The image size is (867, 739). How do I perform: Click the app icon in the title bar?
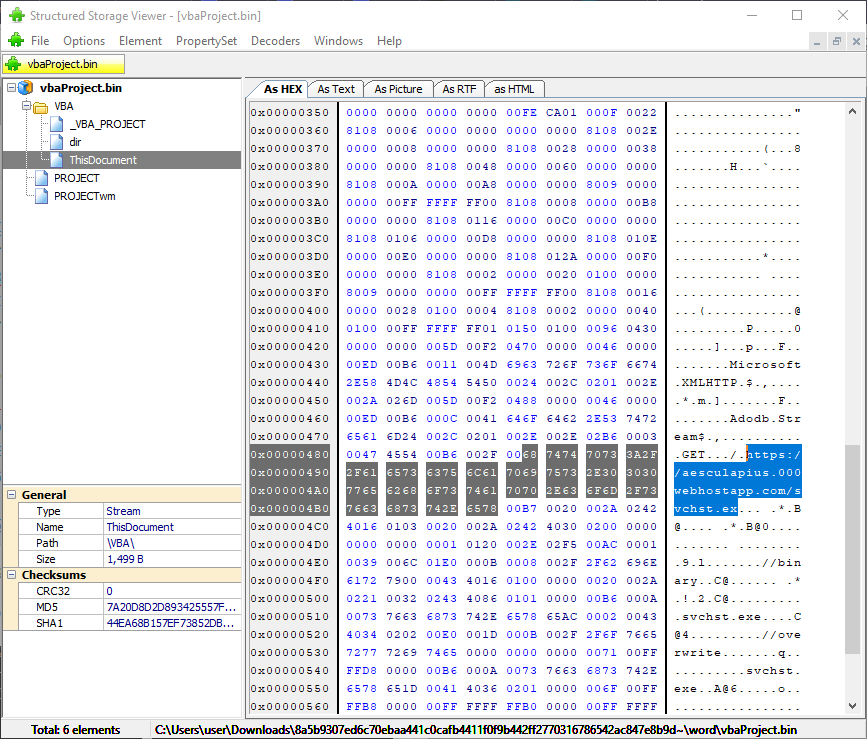point(17,15)
